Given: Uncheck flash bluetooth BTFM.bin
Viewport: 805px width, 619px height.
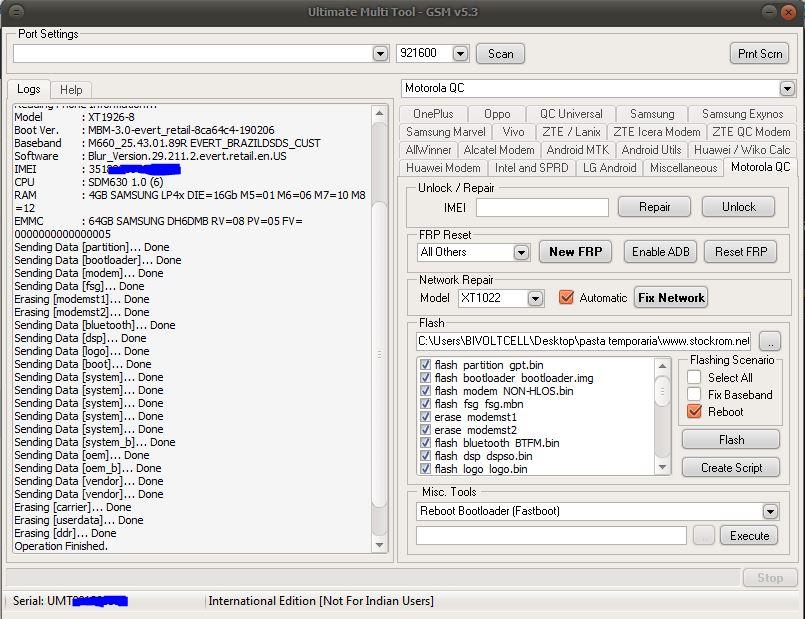Looking at the screenshot, I should [x=425, y=443].
